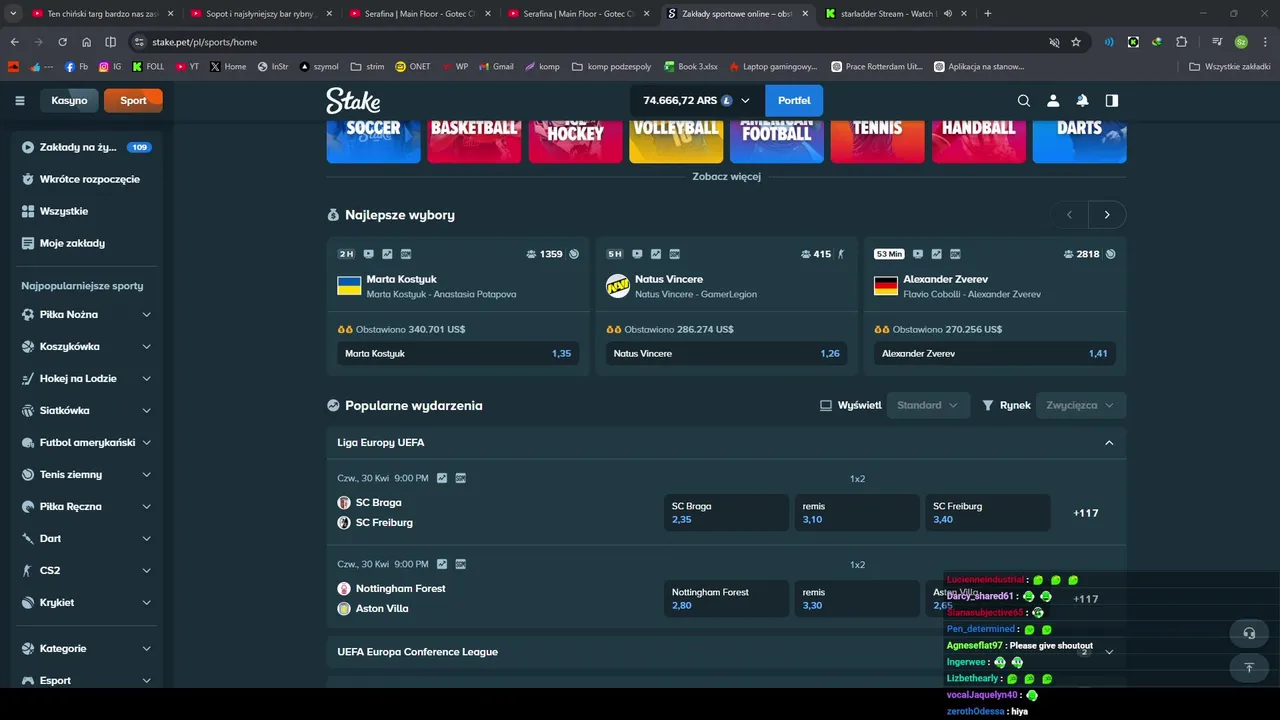This screenshot has width=1280, height=720.
Task: Switch to the Kasyno tab
Action: 69,100
